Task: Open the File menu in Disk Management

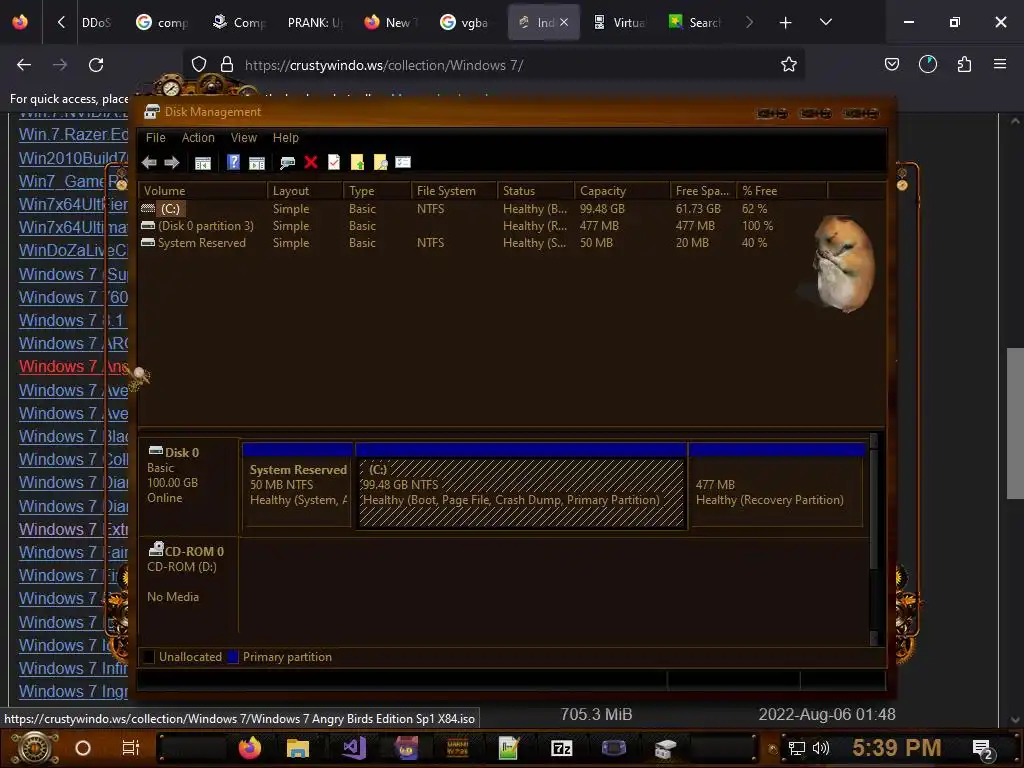Action: (x=155, y=138)
